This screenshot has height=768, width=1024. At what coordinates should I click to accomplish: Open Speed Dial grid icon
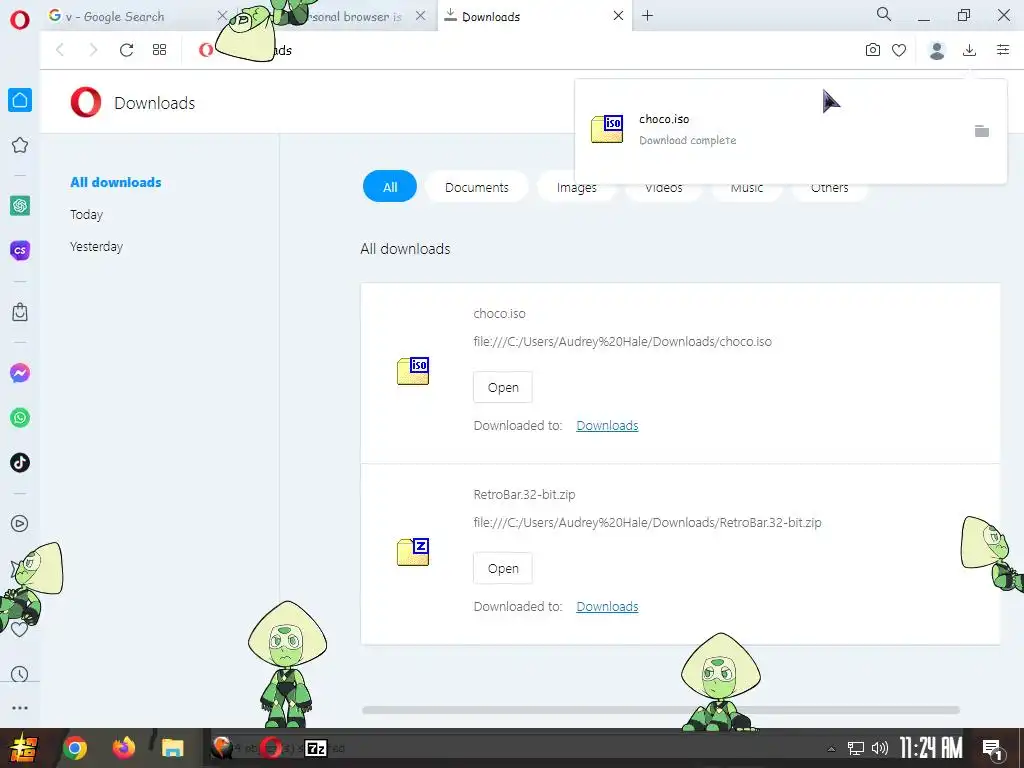(159, 50)
